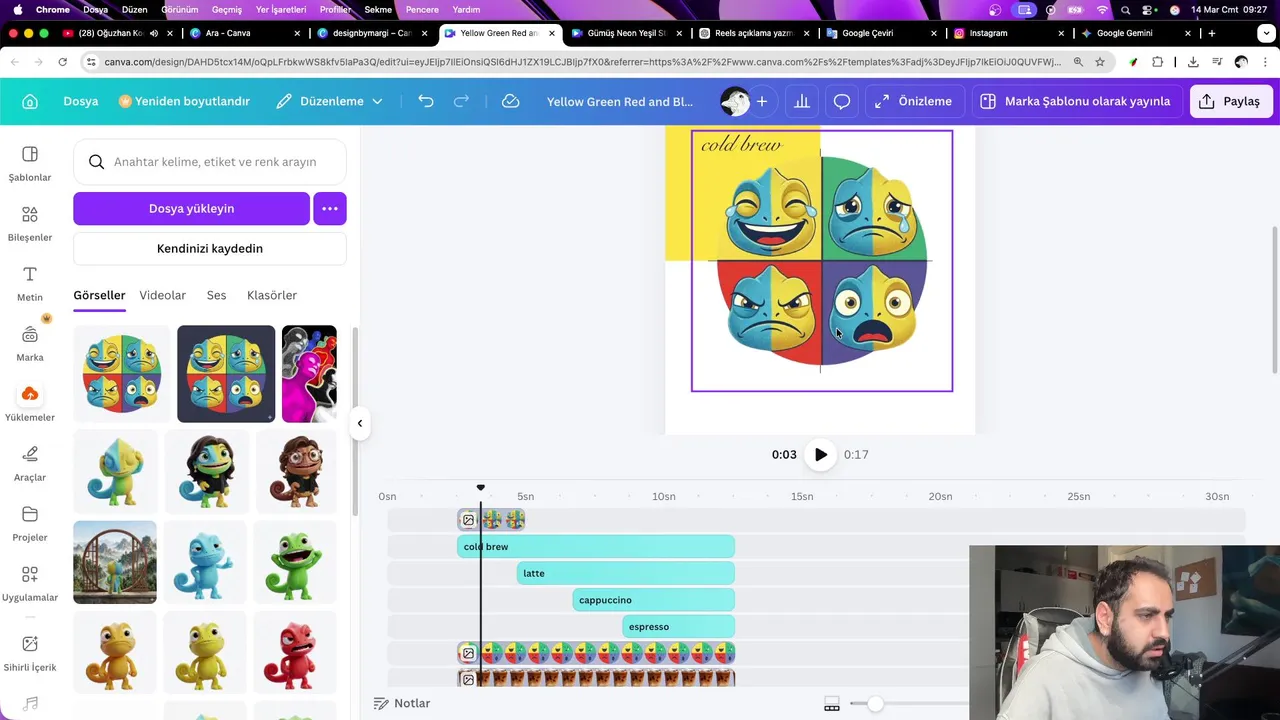Click the uploads search input field
This screenshot has width=1280, height=720.
pyautogui.click(x=210, y=161)
